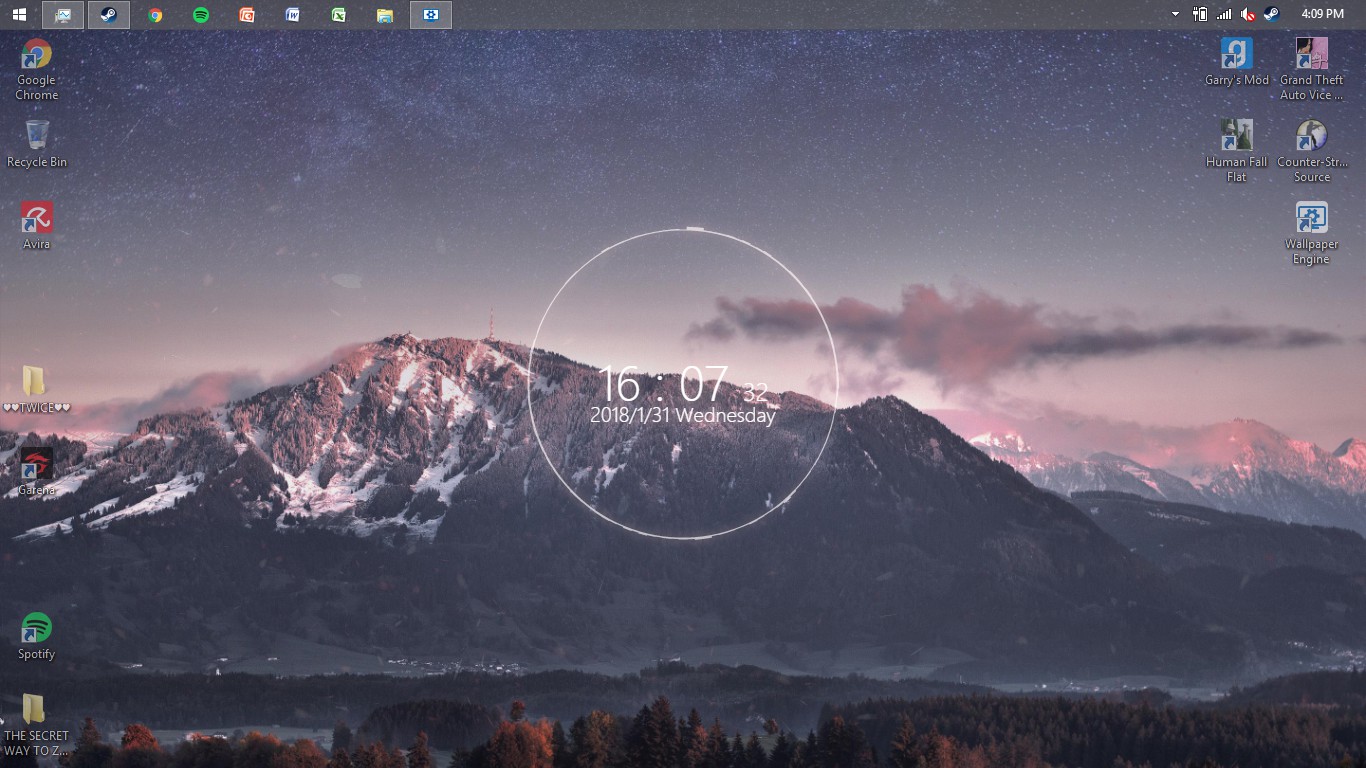Select the Garry's Mod desktop shortcut
The width and height of the screenshot is (1366, 768).
pyautogui.click(x=1237, y=61)
